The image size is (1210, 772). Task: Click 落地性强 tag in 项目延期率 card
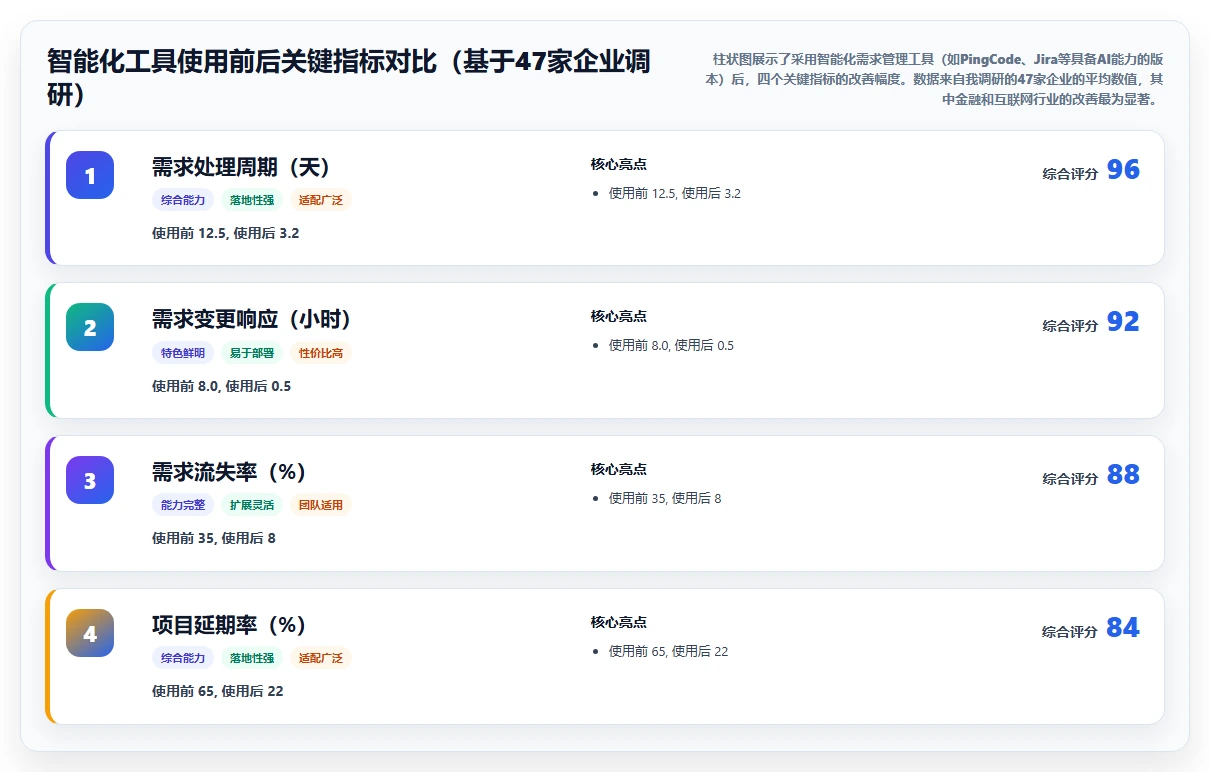click(x=252, y=658)
